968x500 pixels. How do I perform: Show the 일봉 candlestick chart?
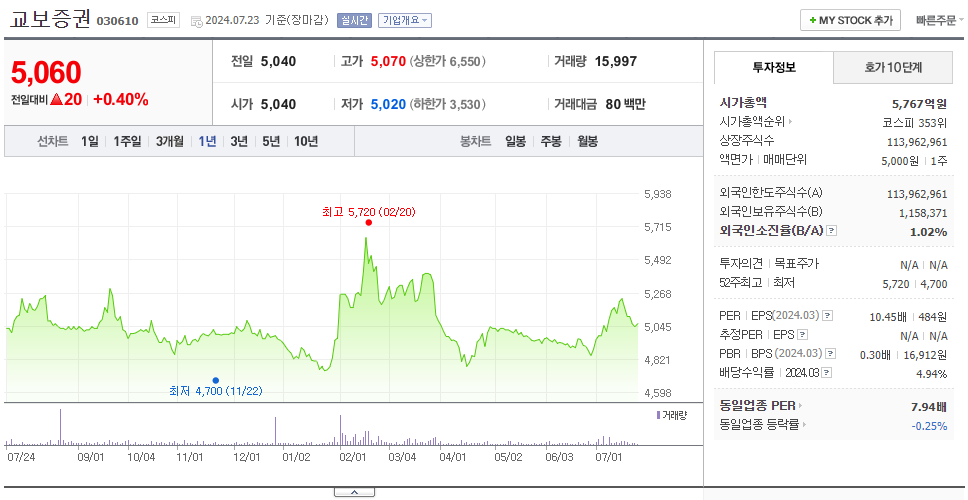click(515, 141)
